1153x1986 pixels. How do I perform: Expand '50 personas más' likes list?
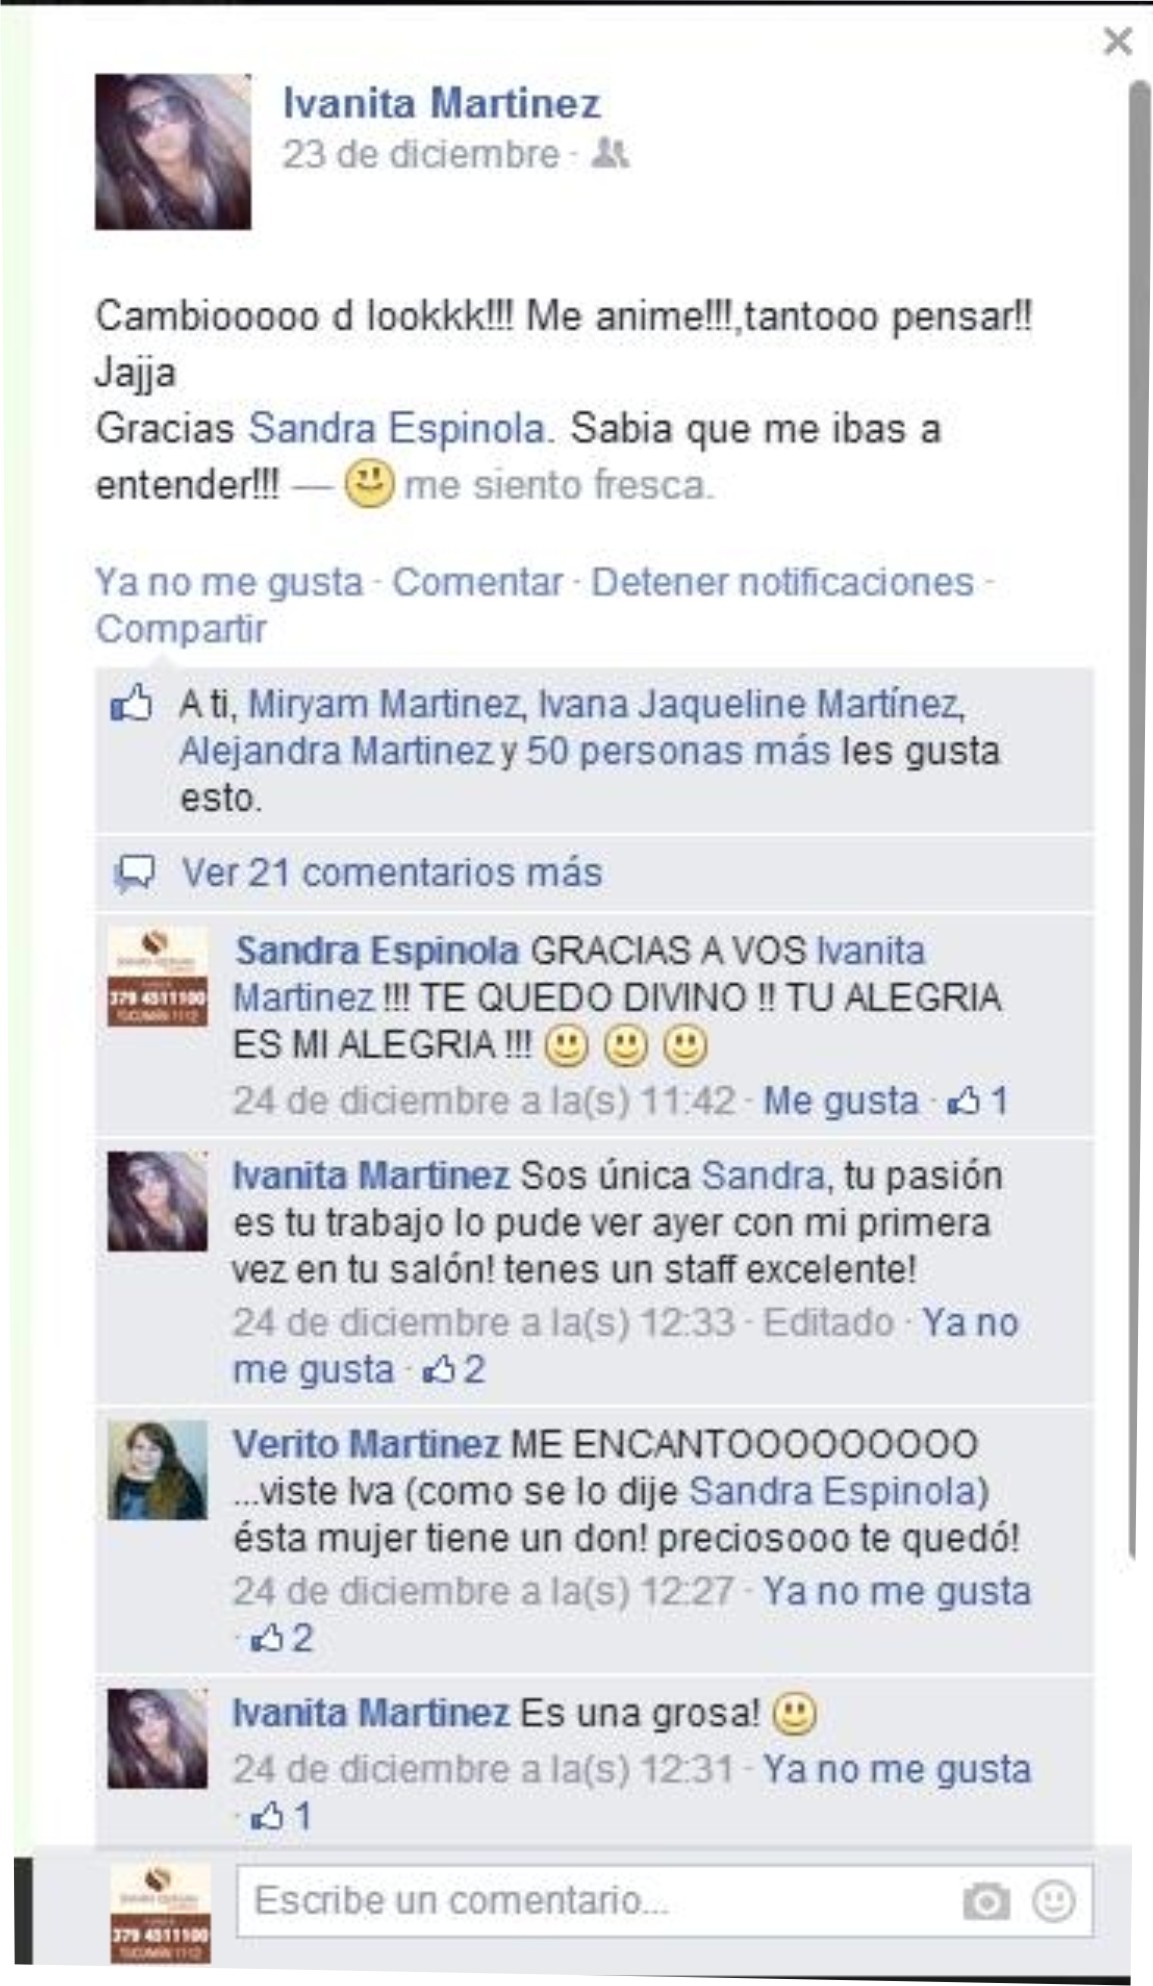(x=678, y=751)
